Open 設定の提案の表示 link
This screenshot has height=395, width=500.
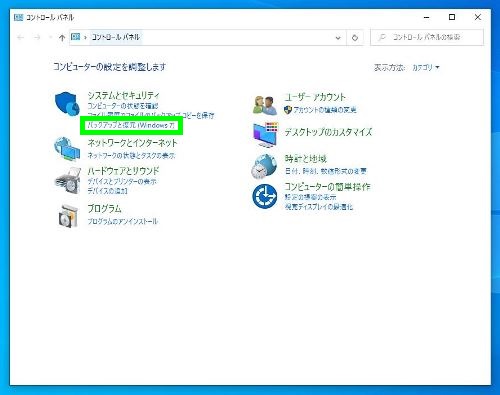[x=310, y=197]
